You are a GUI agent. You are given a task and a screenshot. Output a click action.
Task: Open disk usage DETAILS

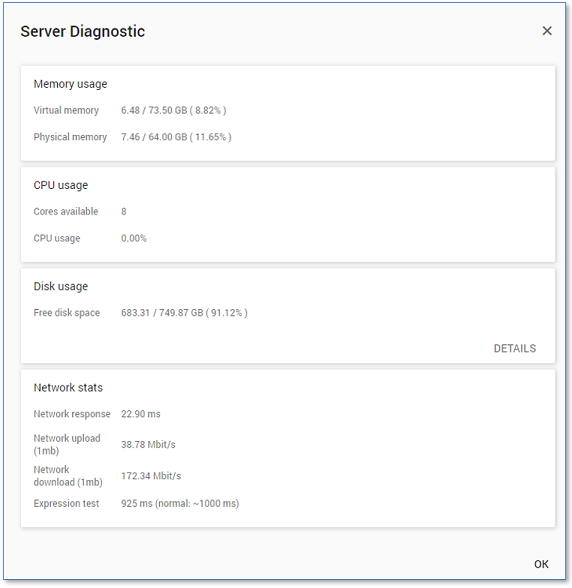coord(515,348)
